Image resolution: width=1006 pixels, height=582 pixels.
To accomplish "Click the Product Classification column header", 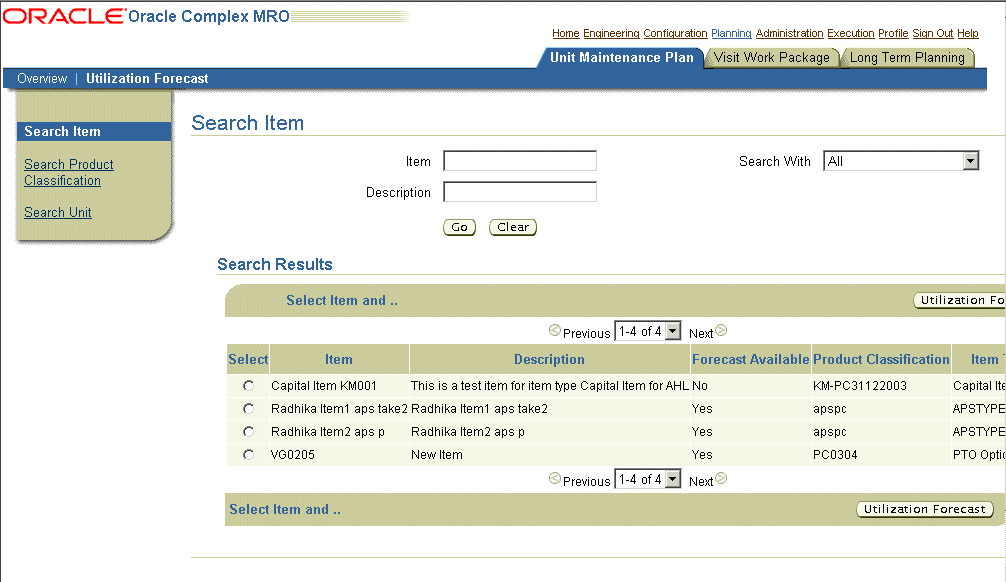I will click(881, 359).
